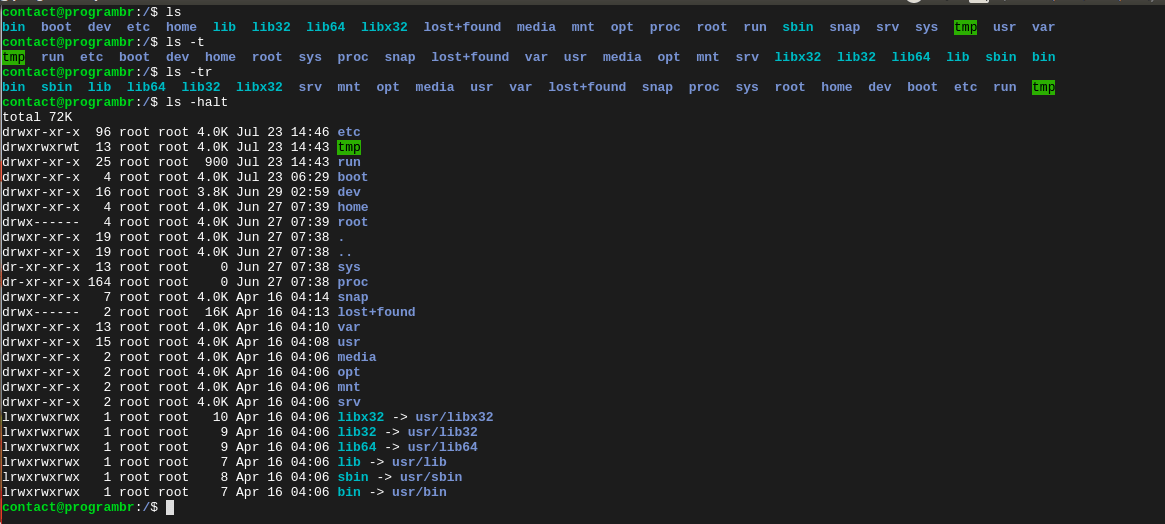Click 'lost+found' in the 16K row
Viewport: 1165px width, 524px height.
(x=376, y=312)
